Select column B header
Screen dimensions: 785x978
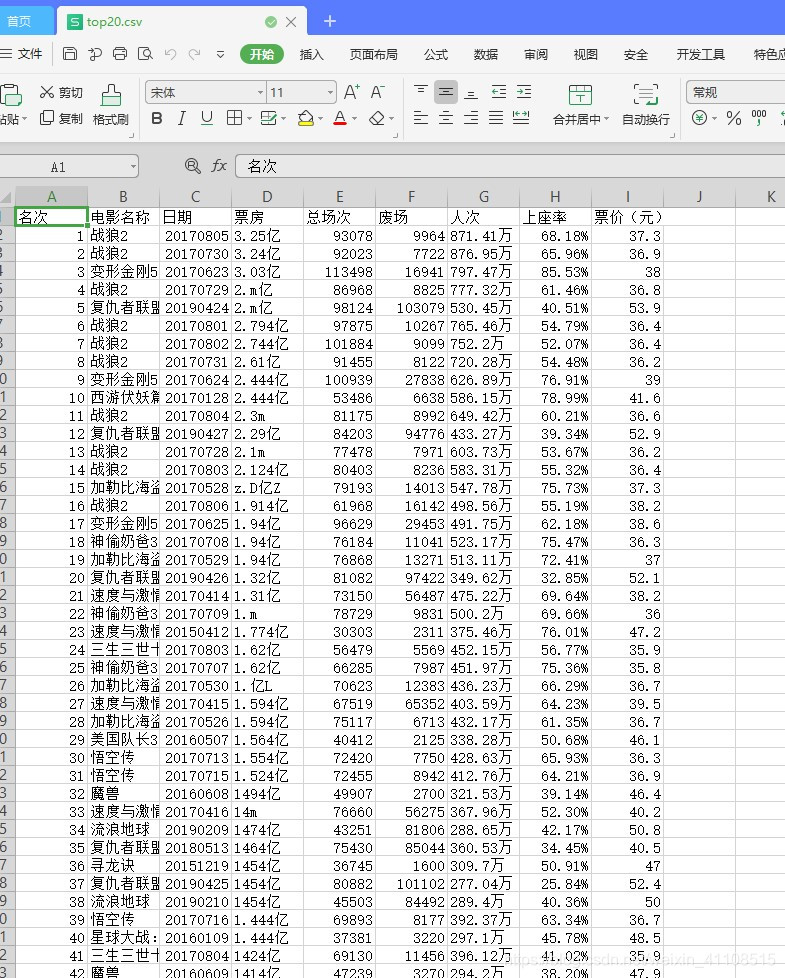tap(123, 196)
